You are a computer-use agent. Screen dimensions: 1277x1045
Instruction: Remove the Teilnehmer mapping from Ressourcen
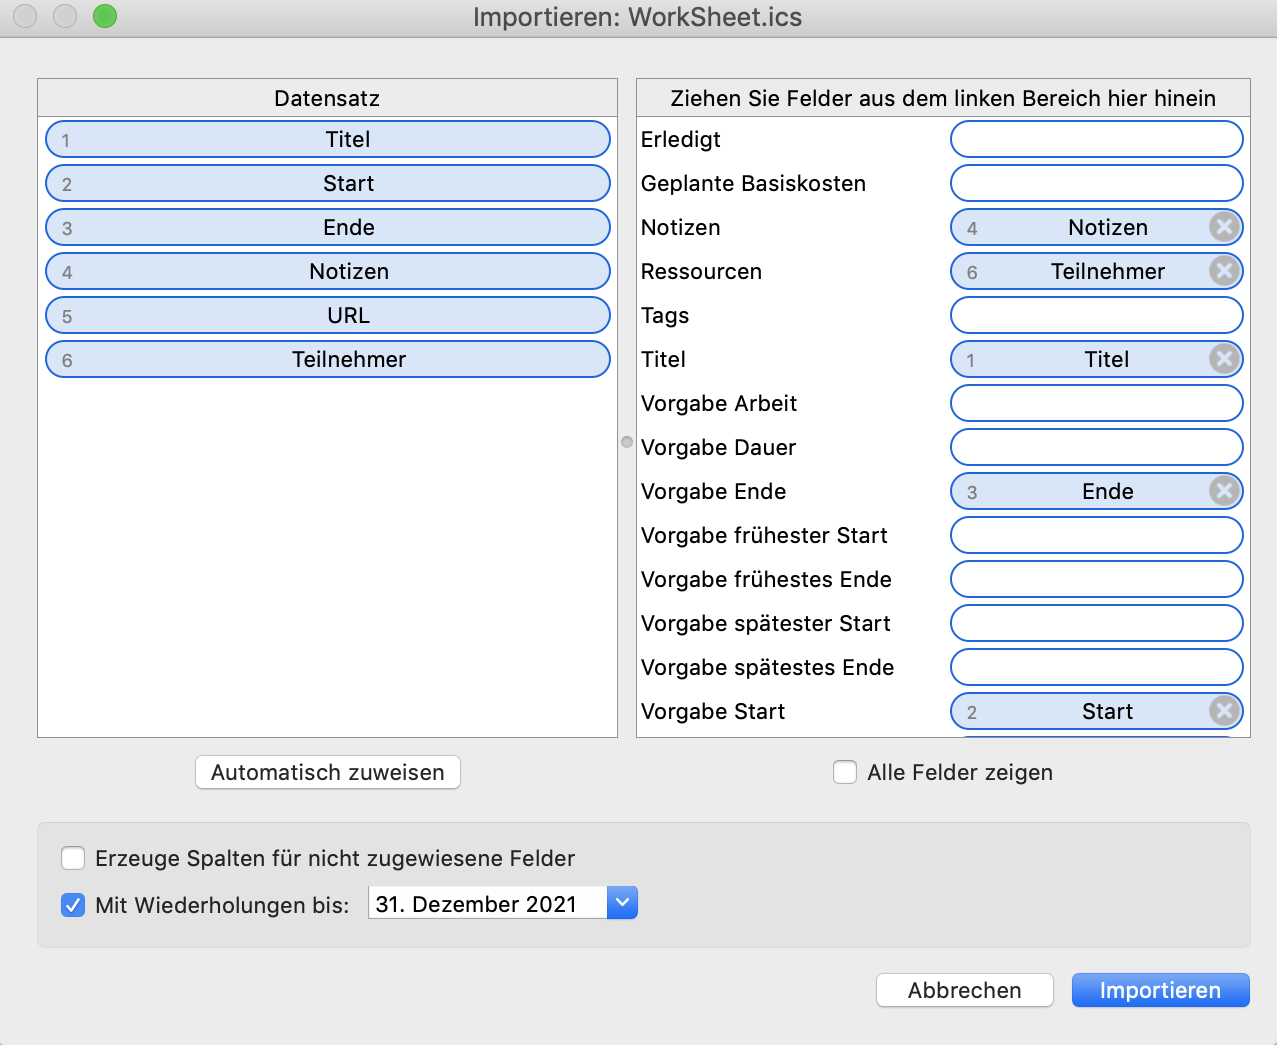coord(1223,271)
